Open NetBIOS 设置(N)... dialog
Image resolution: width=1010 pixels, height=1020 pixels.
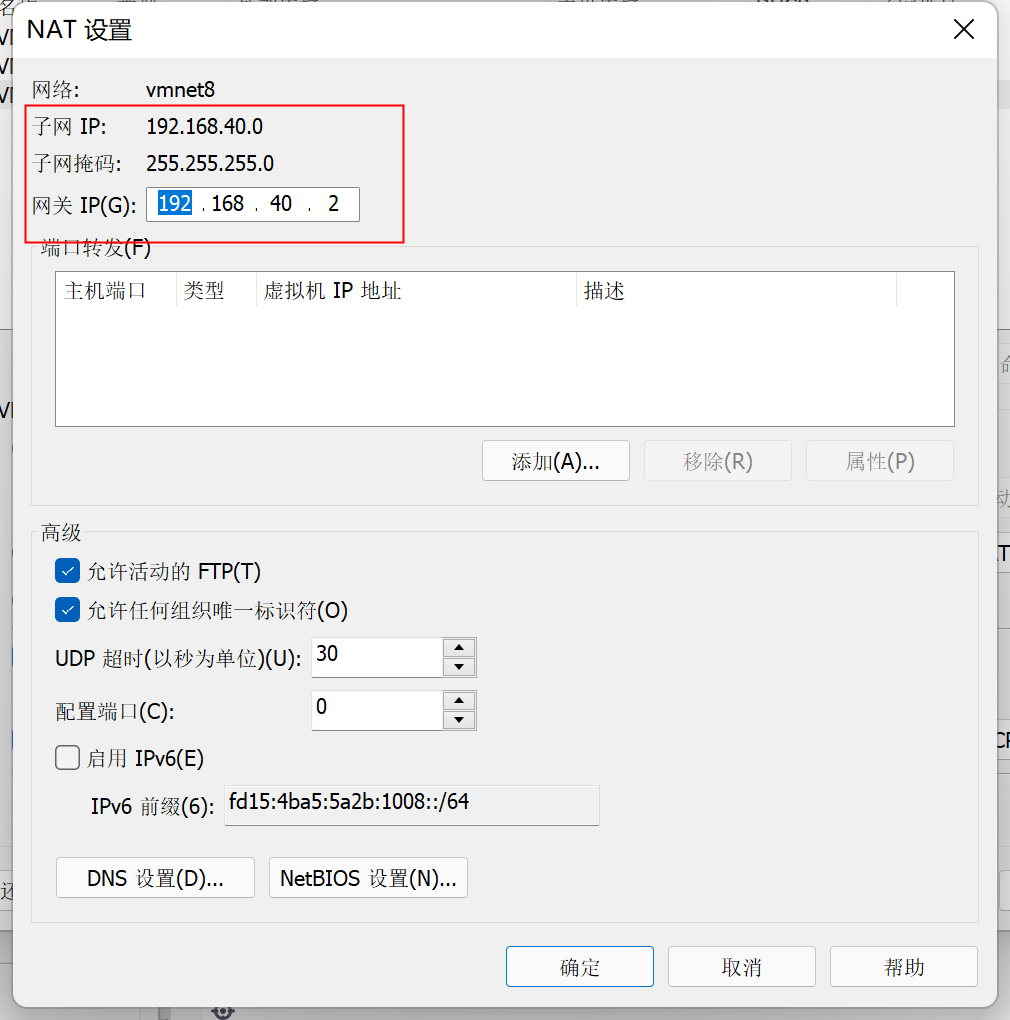click(x=368, y=878)
